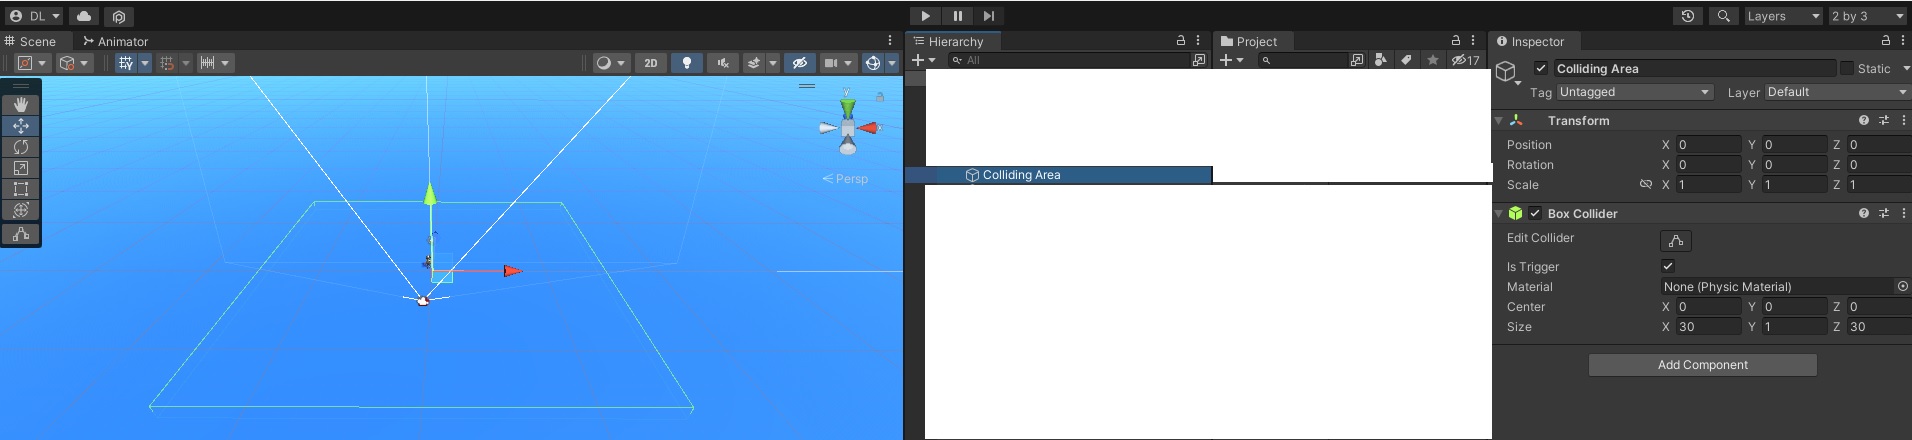Open Box Collider presets slider icon

click(x=1884, y=213)
